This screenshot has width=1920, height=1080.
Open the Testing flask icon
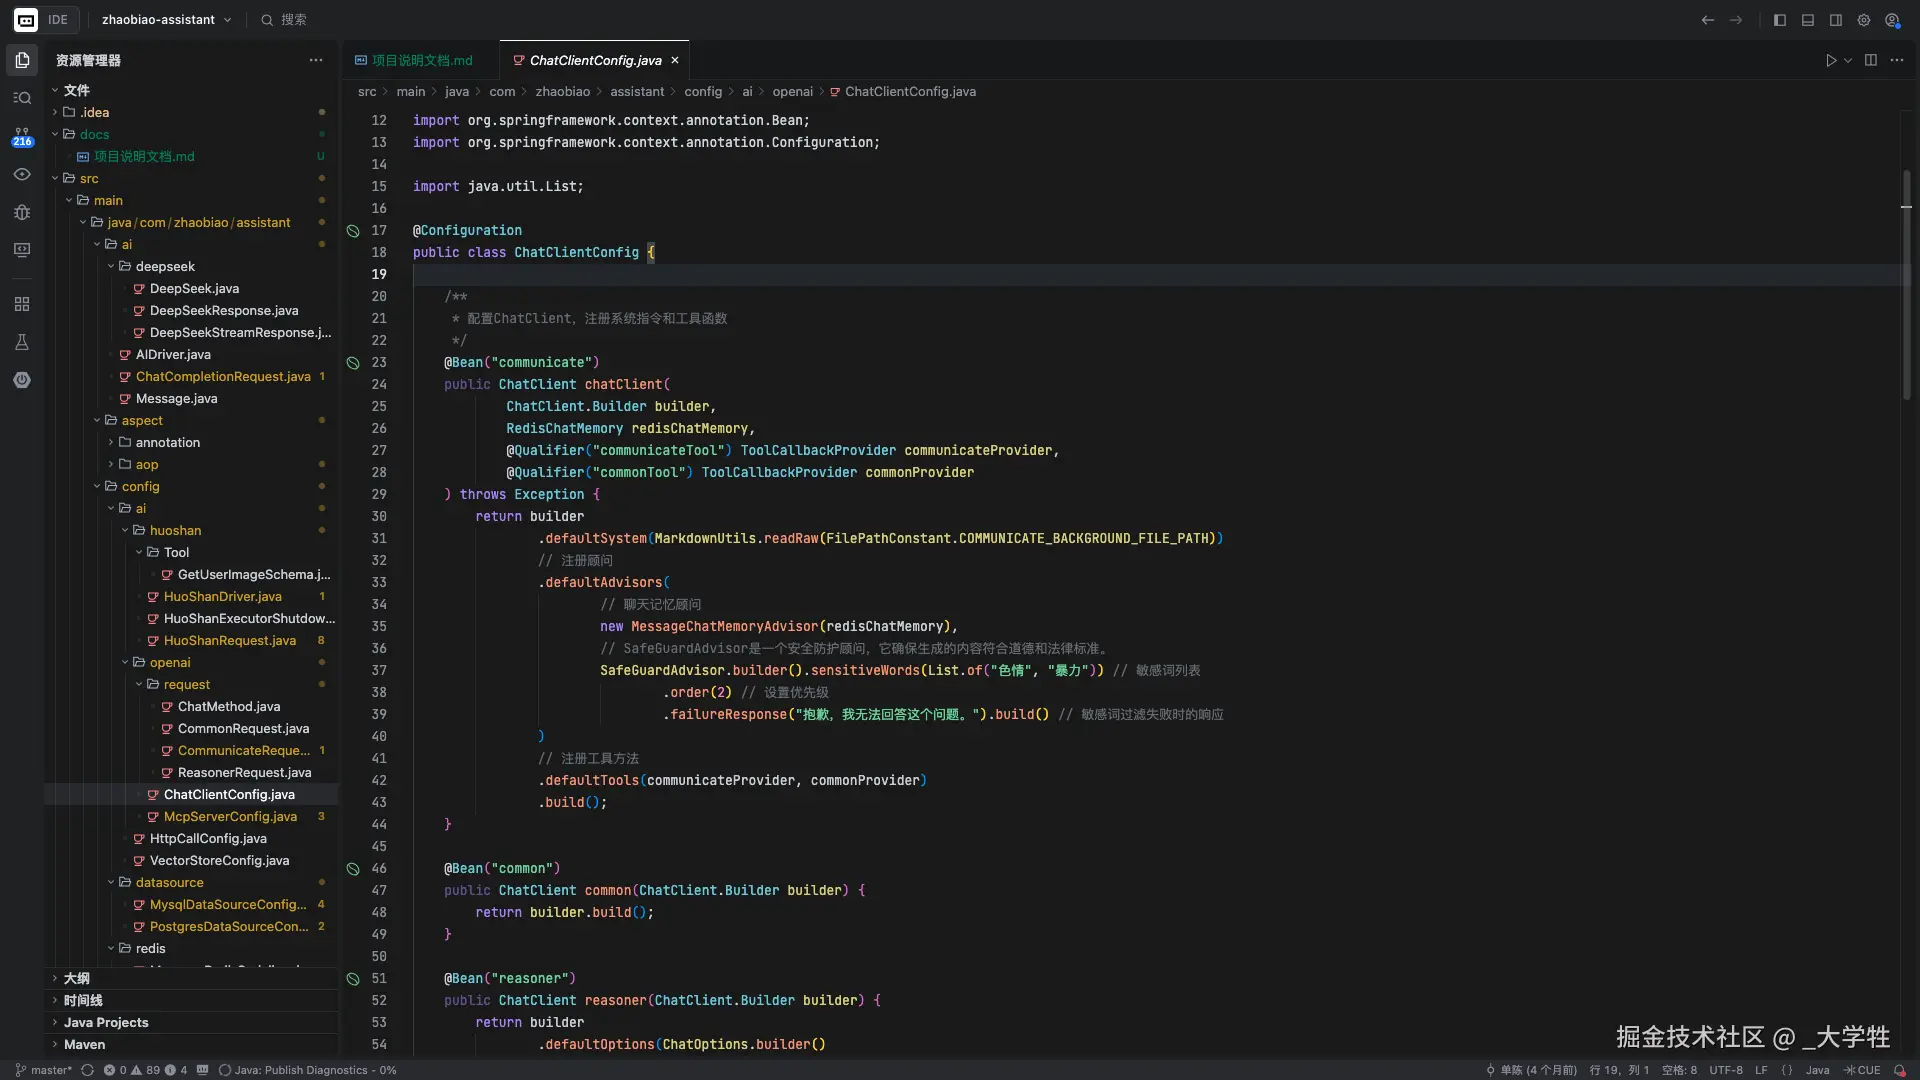click(22, 342)
